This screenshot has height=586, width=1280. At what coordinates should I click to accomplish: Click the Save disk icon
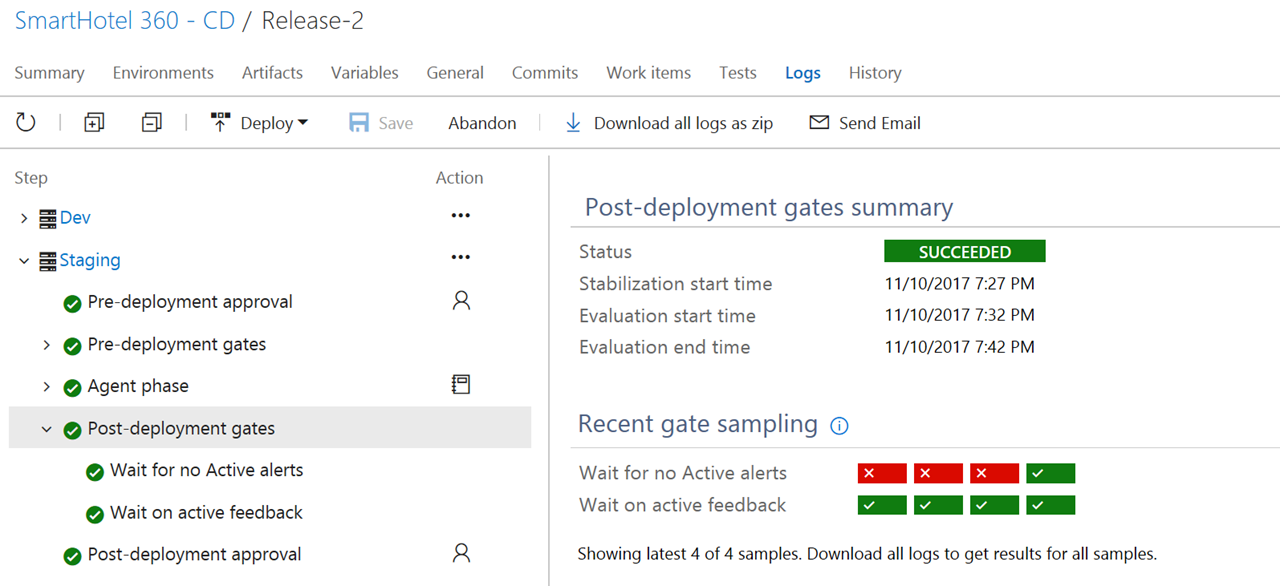coord(359,123)
